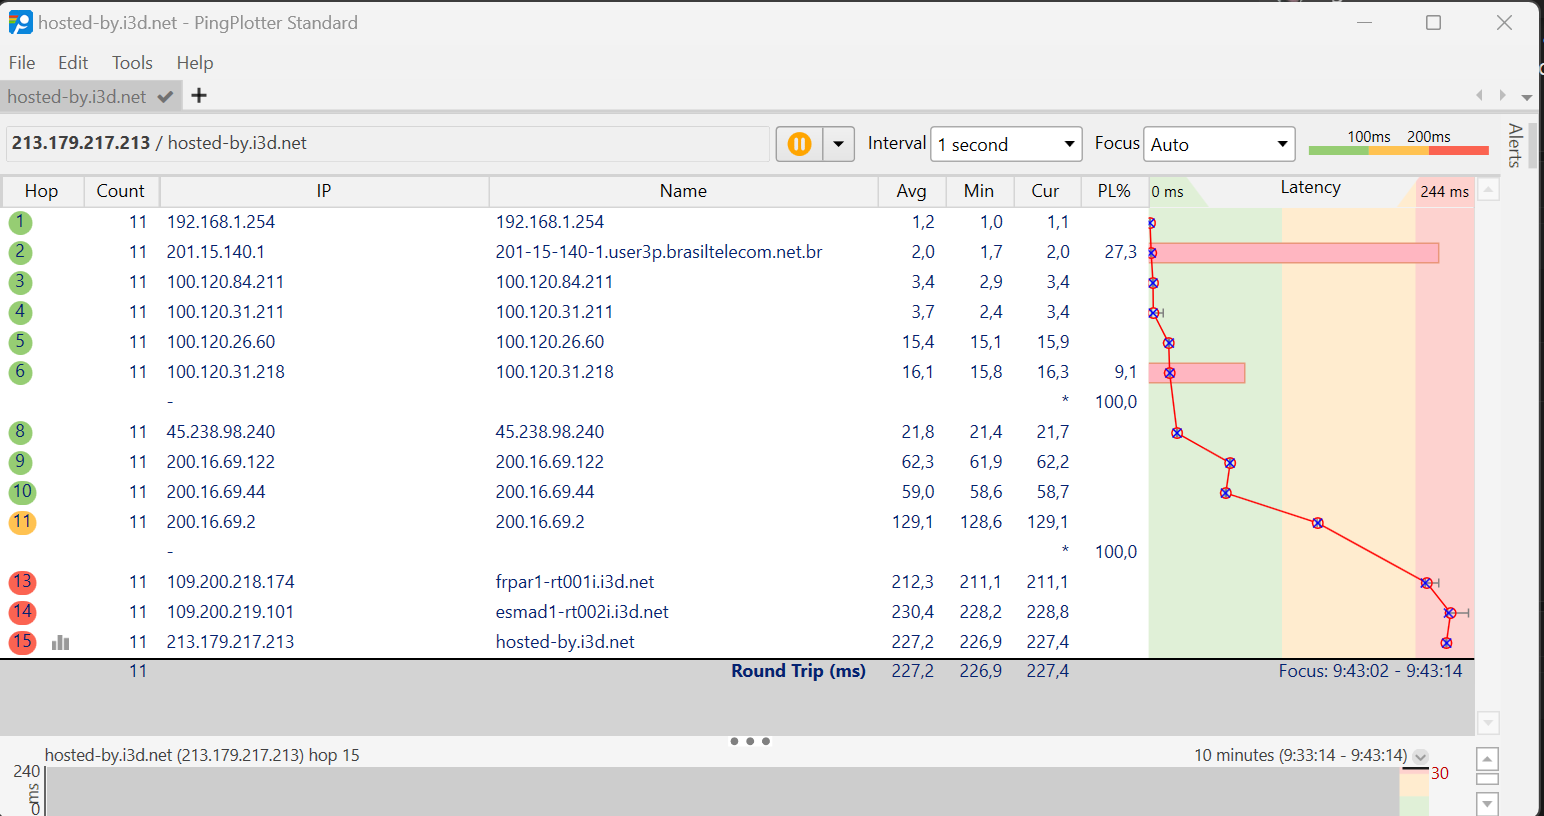Click timeline graph scroll down arrow

coord(1488,803)
